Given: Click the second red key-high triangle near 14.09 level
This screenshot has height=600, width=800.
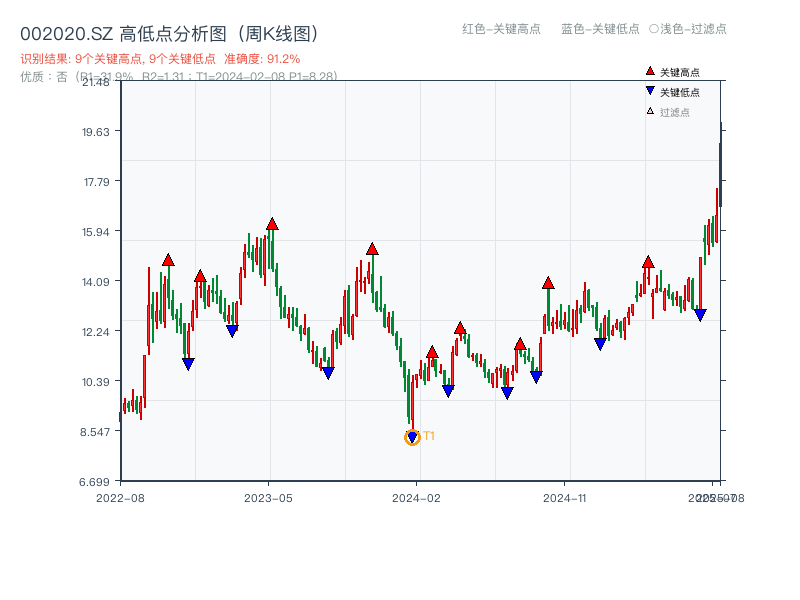Looking at the screenshot, I should tap(200, 276).
